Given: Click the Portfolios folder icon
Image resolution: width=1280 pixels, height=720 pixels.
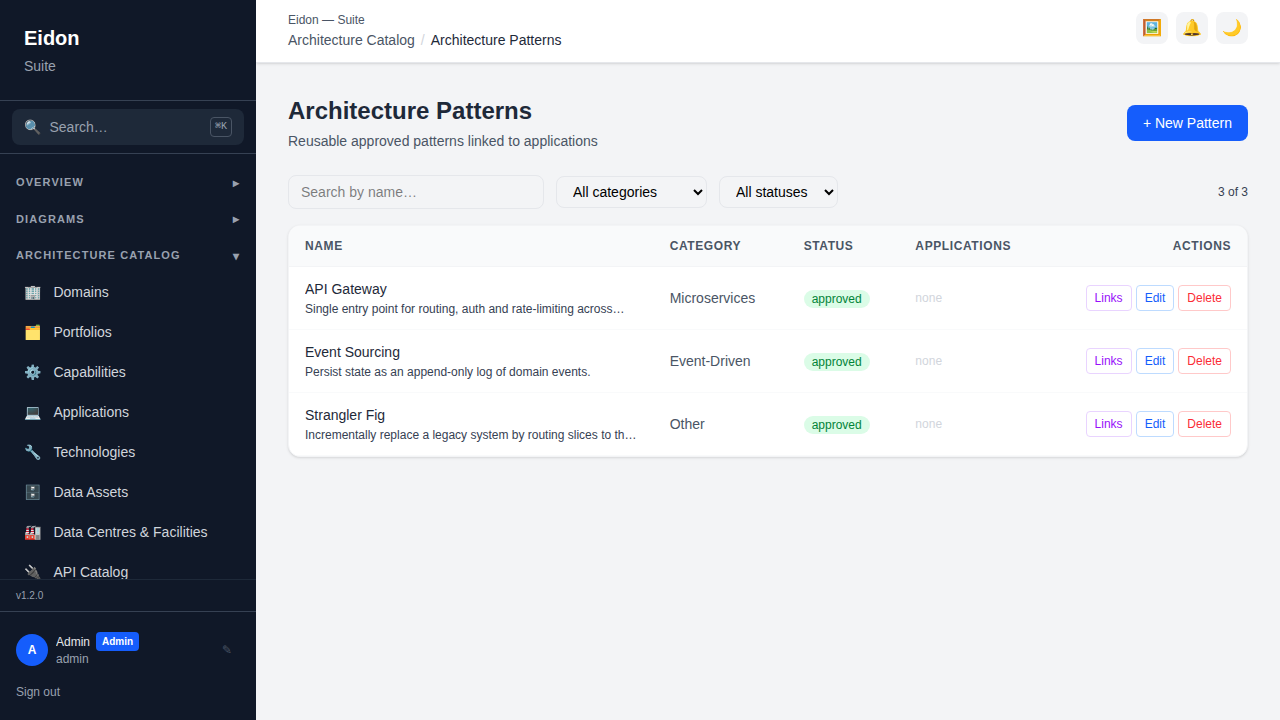Looking at the screenshot, I should (x=33, y=332).
